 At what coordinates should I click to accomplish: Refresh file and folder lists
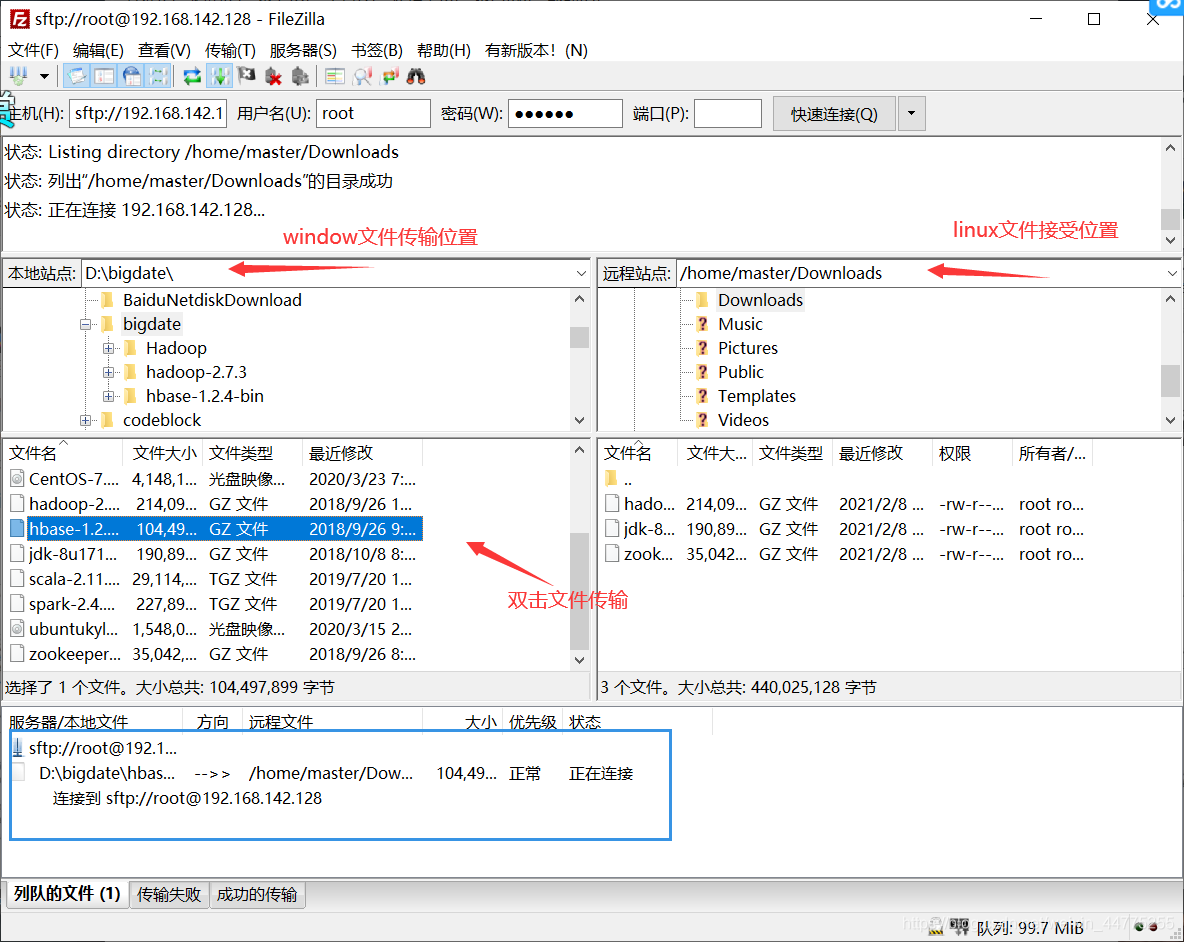192,76
